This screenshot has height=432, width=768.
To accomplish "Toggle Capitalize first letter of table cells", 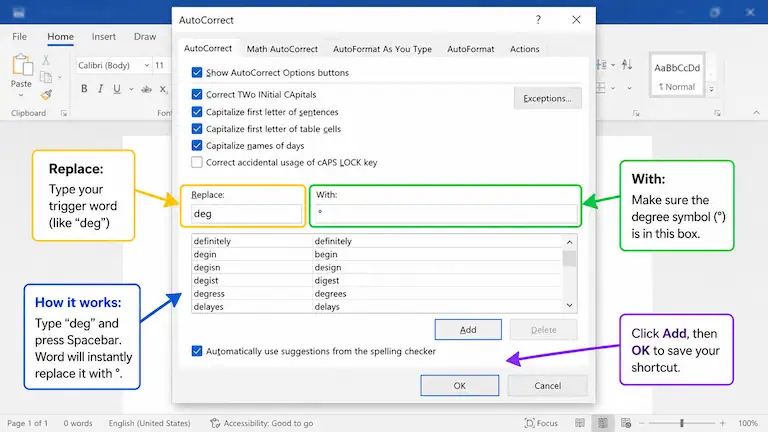I will (x=197, y=129).
